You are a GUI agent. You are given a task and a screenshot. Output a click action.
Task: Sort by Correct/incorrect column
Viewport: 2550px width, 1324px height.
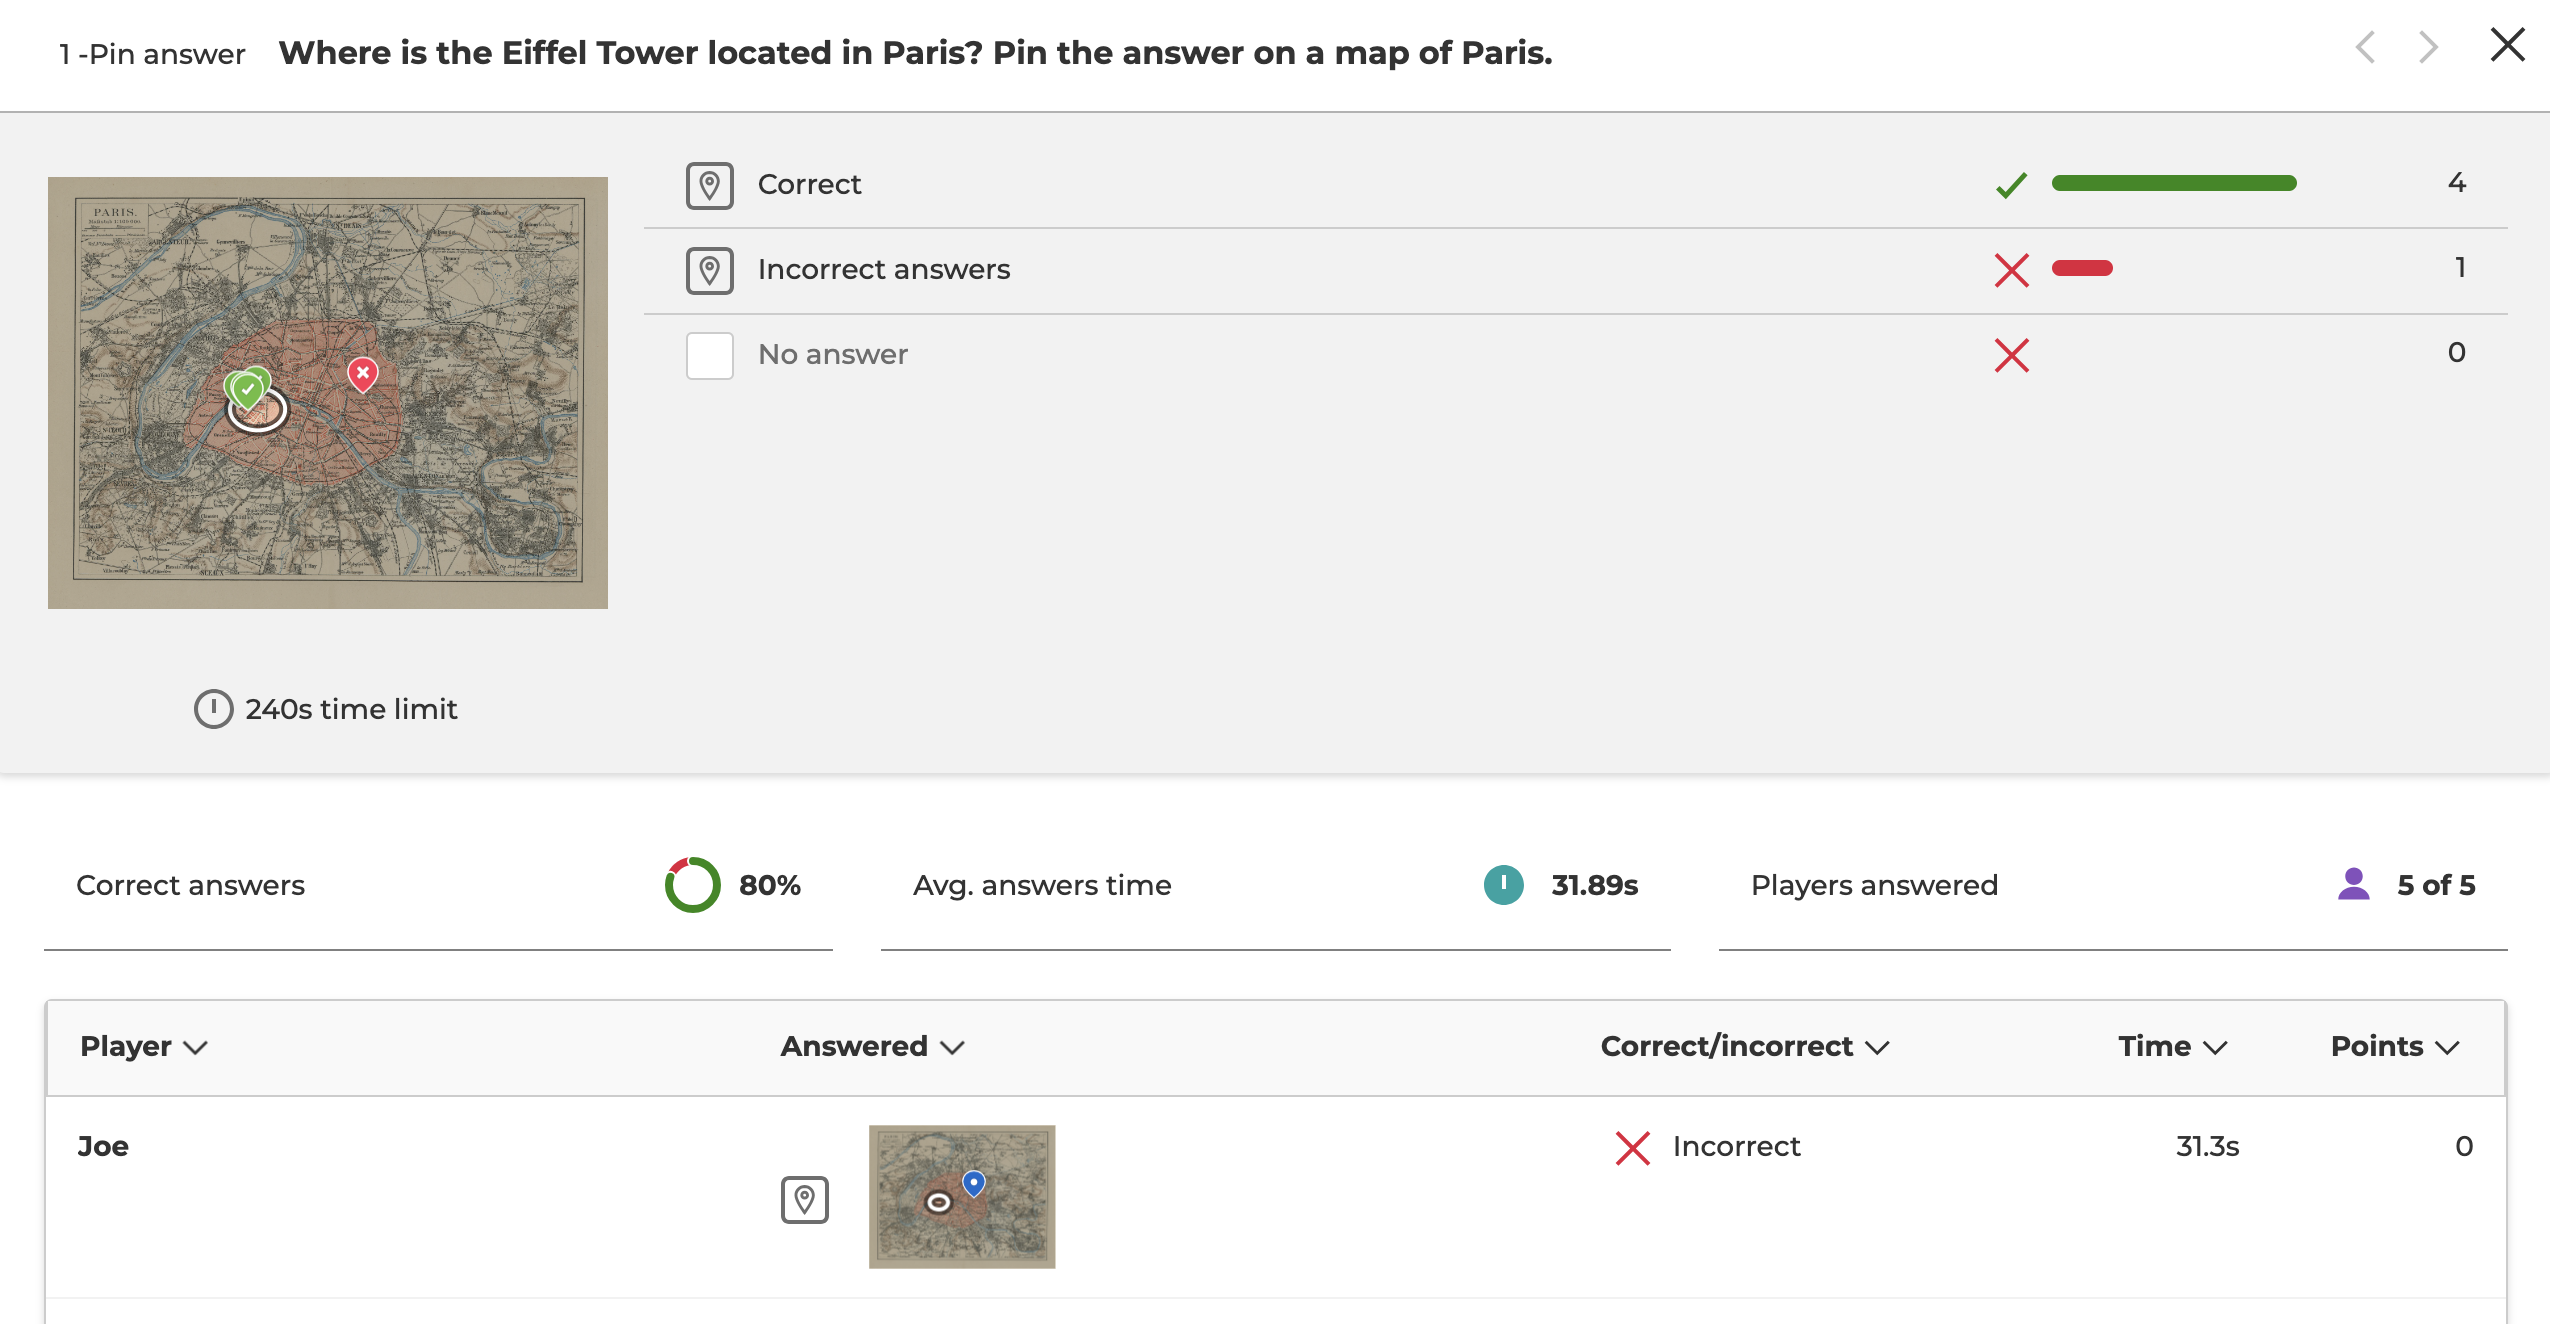point(1744,1046)
